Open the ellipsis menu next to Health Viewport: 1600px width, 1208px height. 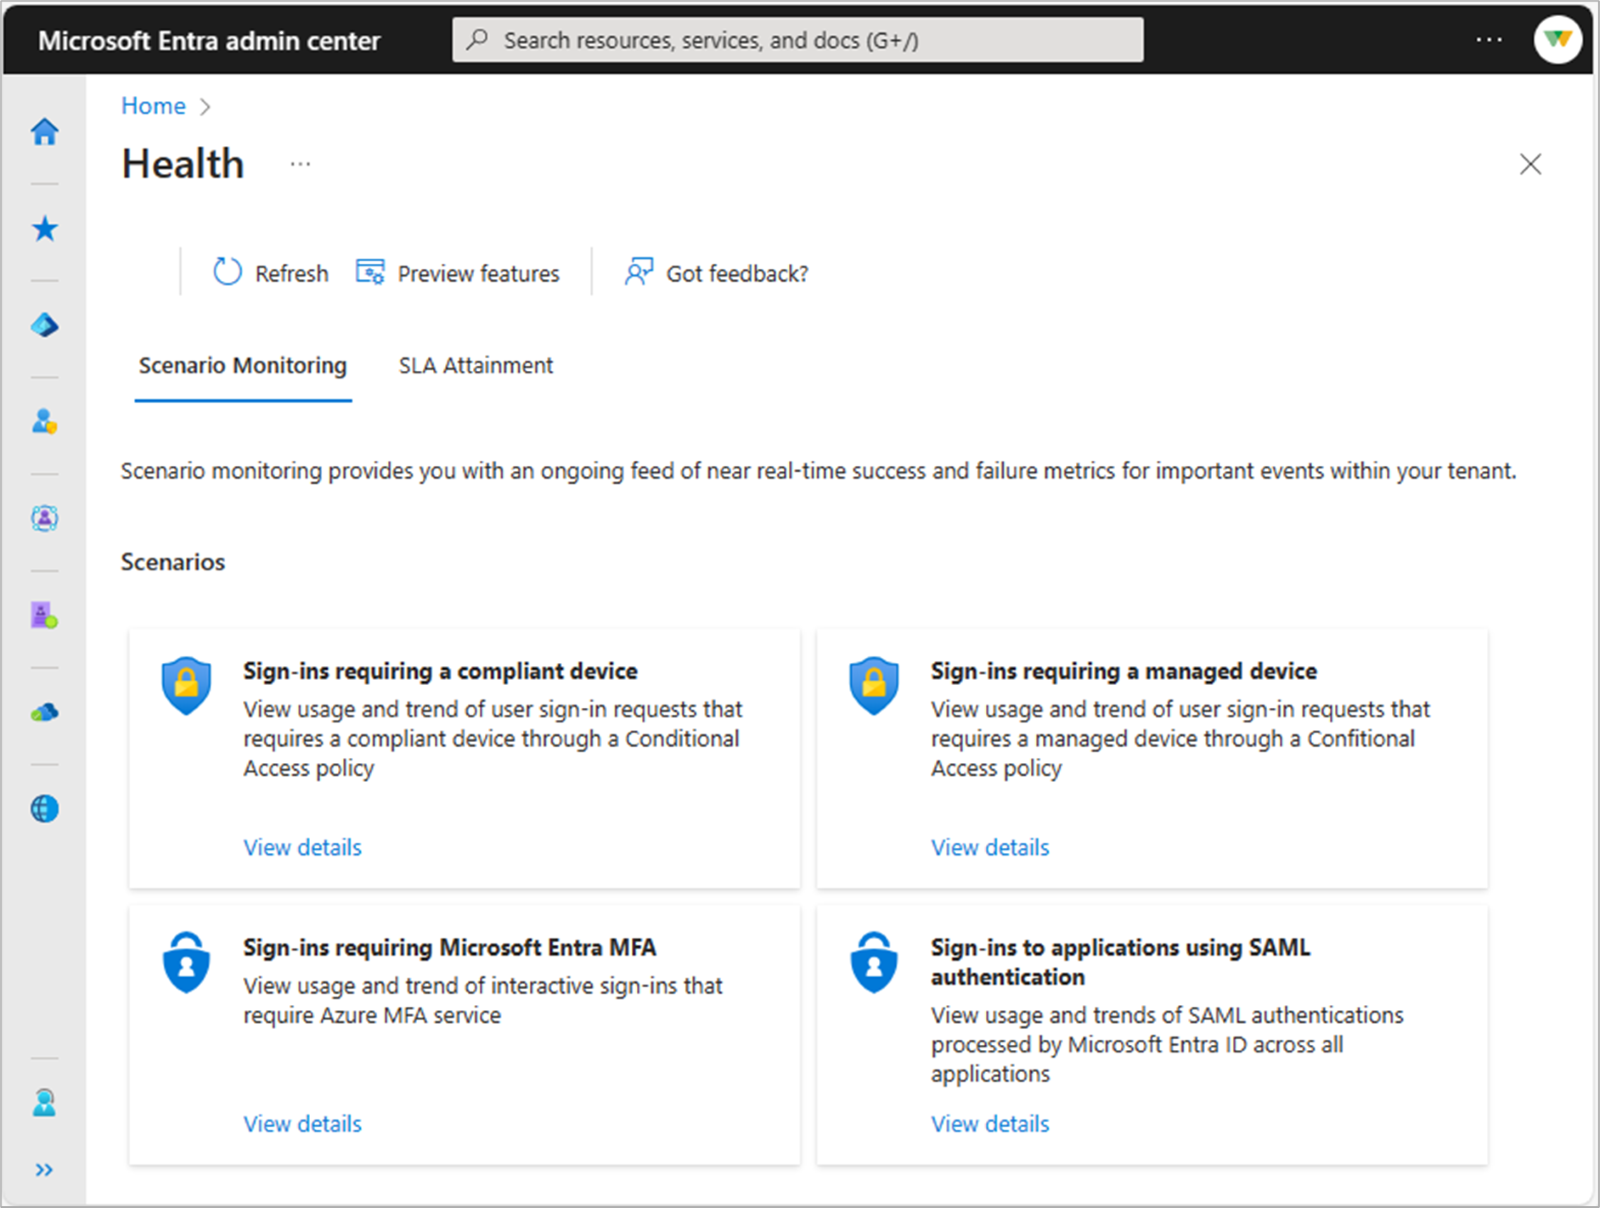point(299,163)
